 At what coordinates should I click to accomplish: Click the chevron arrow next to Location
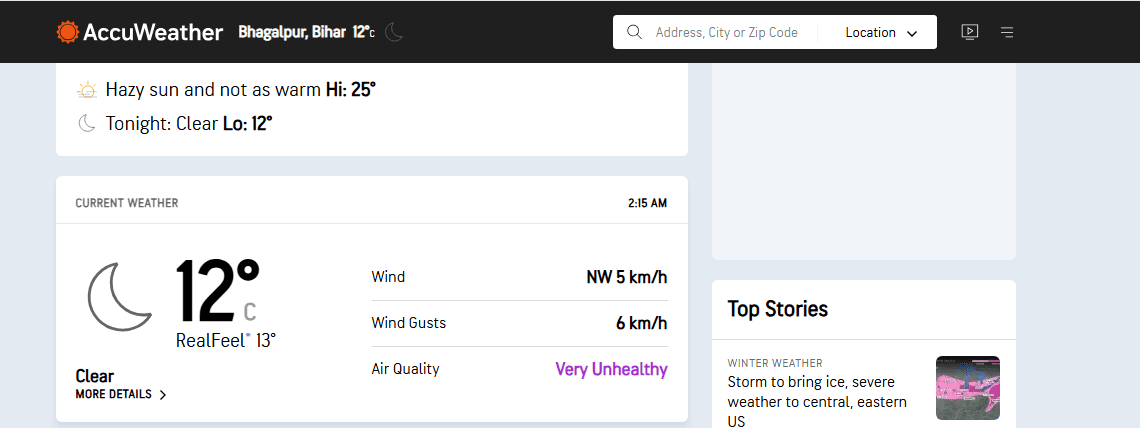912,33
